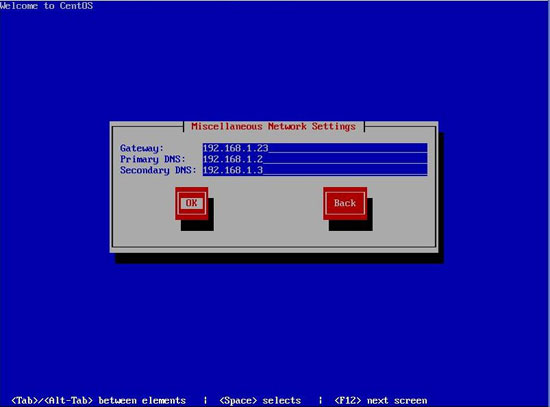
Task: Click the Primary DNS: label
Action: [153, 159]
